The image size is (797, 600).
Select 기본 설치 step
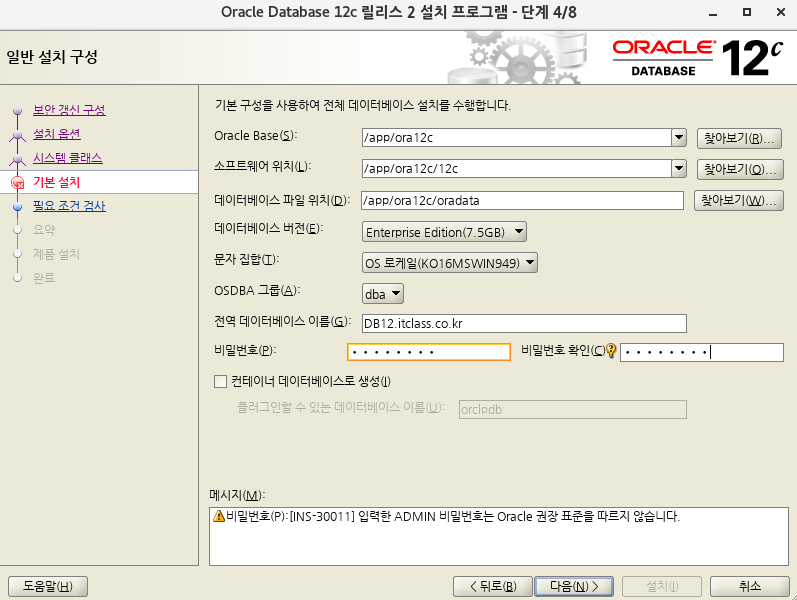(56, 182)
